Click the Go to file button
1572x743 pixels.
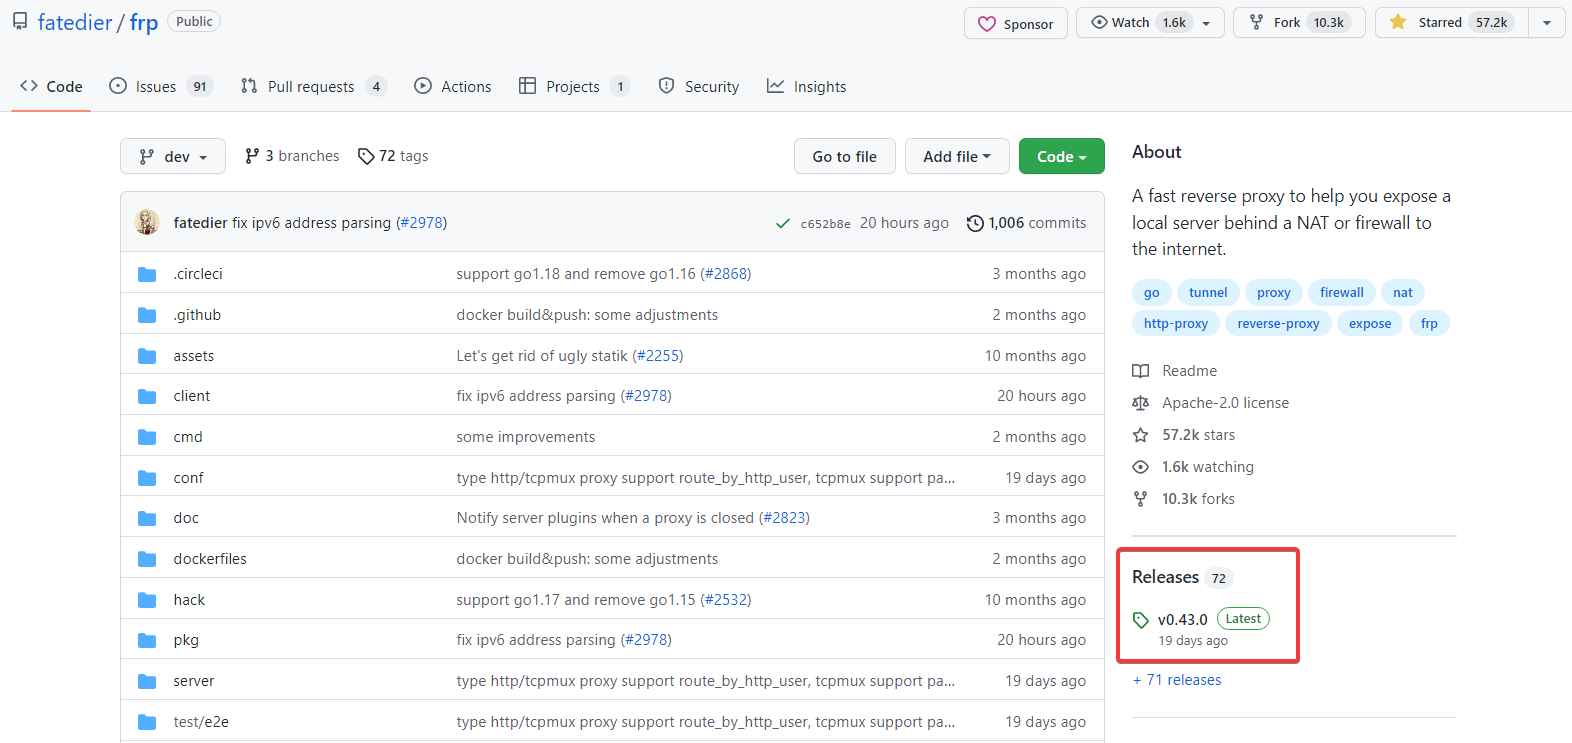coord(845,157)
